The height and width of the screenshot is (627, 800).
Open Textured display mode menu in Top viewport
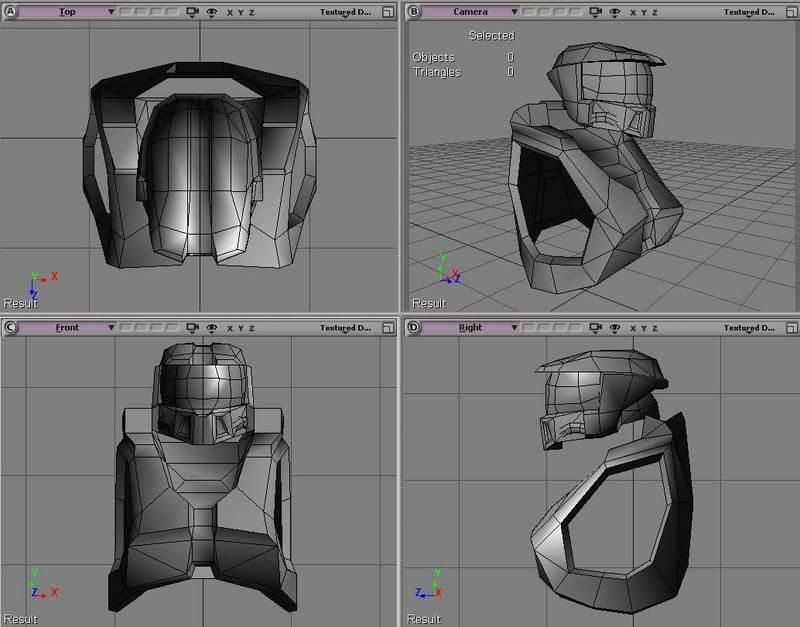tap(345, 12)
